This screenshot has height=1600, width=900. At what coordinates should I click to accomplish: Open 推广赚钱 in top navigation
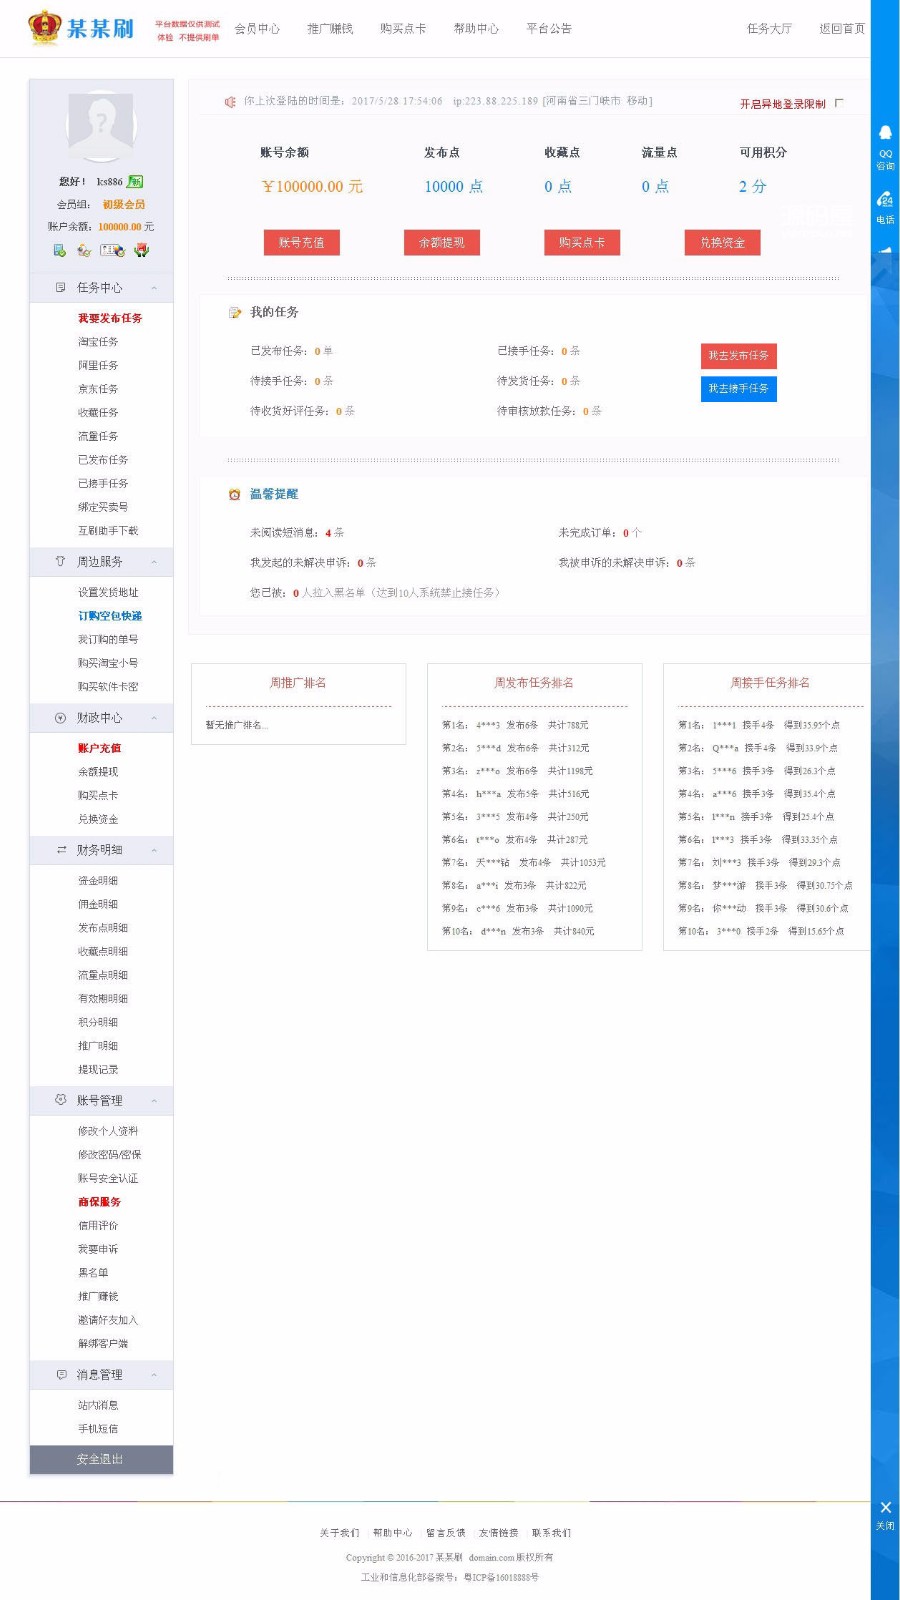(x=330, y=29)
